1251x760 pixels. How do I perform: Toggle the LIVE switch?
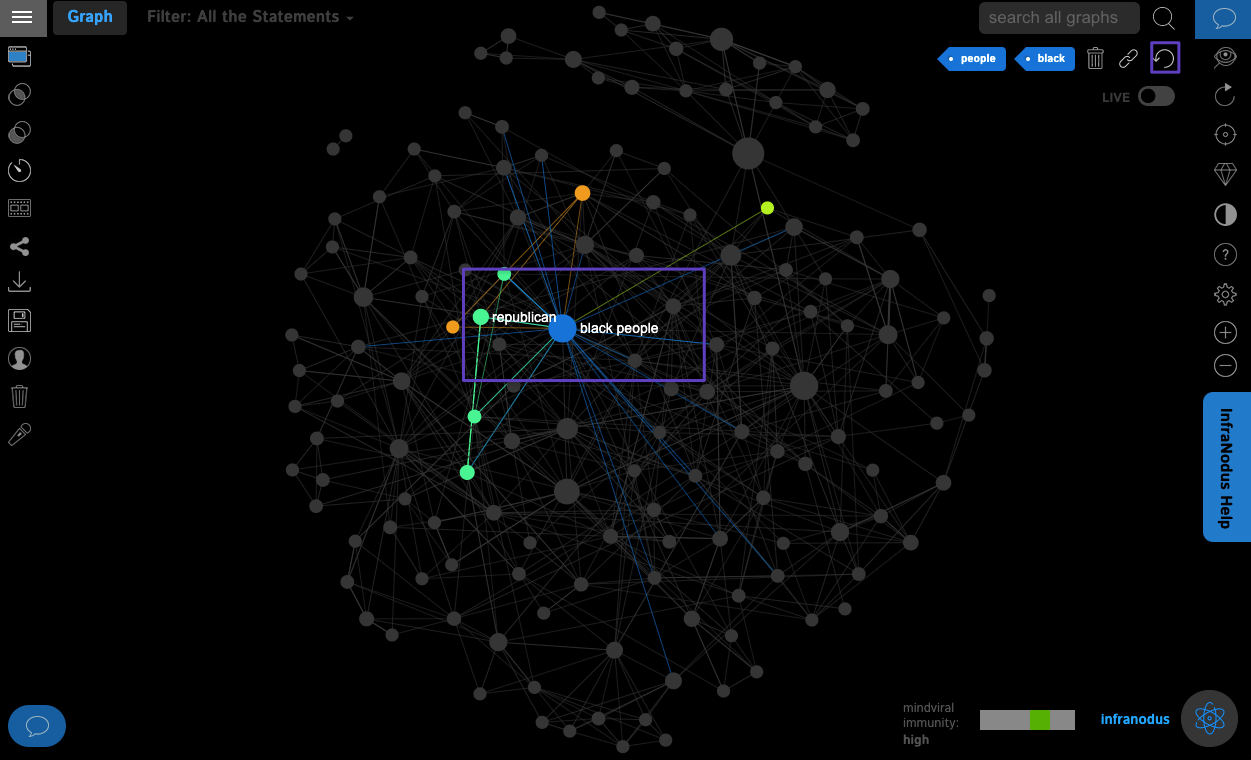pyautogui.click(x=1156, y=96)
